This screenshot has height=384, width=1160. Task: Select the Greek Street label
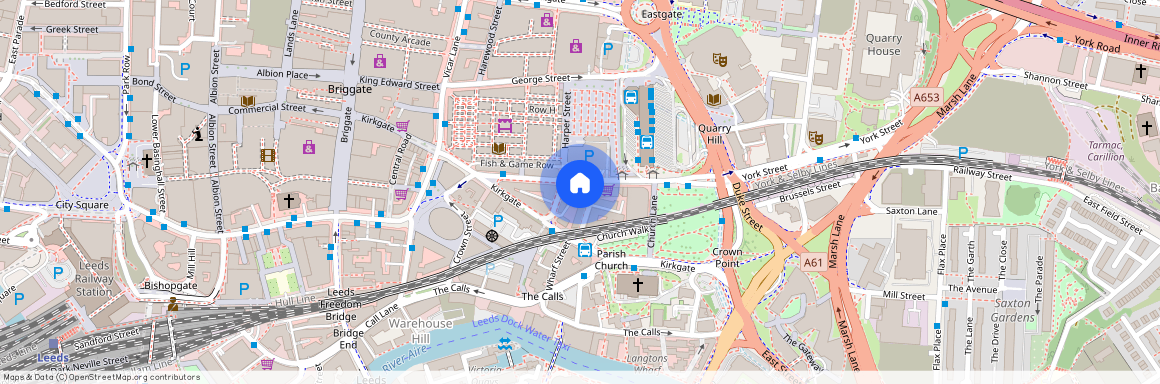(x=72, y=30)
